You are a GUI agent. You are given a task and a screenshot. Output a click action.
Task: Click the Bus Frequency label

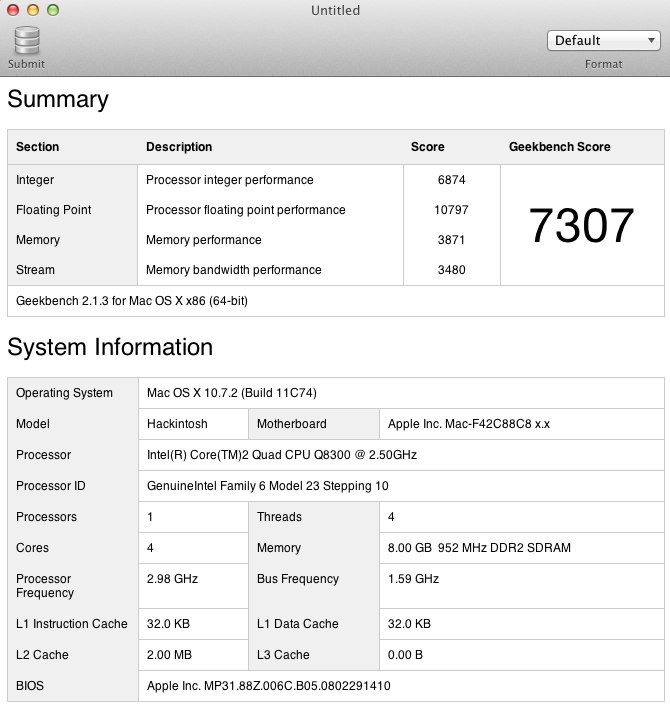298,579
